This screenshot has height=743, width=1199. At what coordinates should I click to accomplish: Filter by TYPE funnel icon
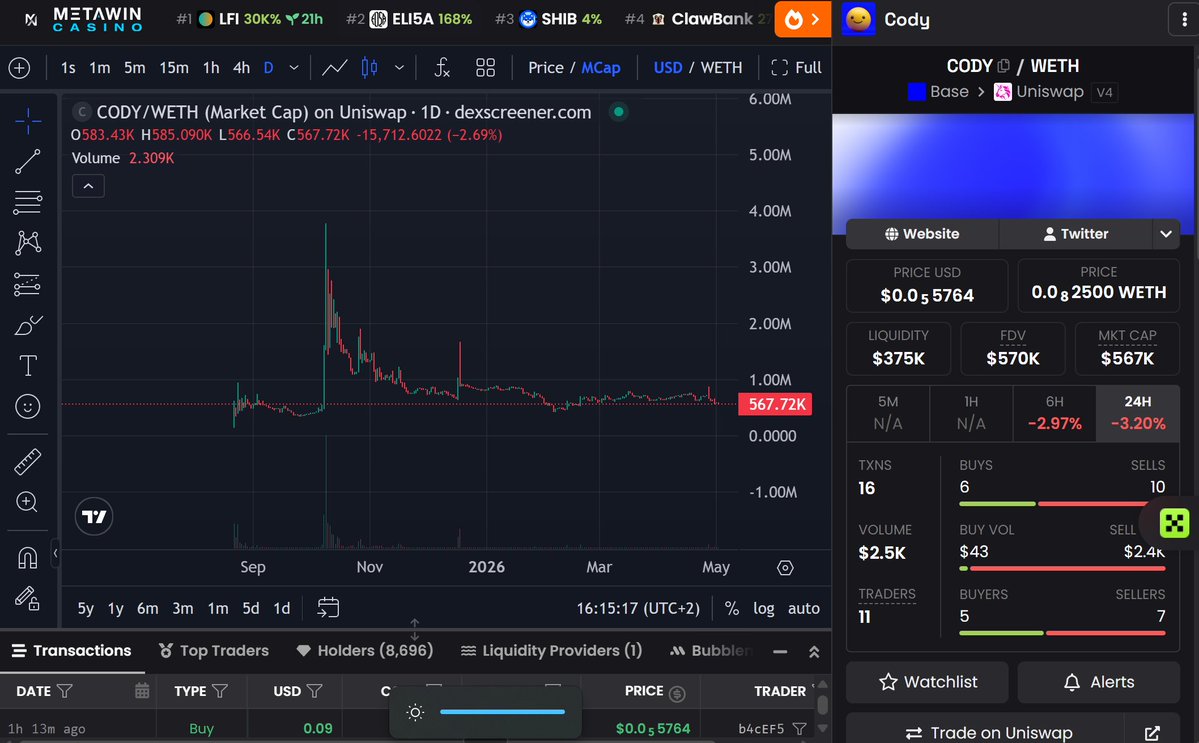[220, 691]
